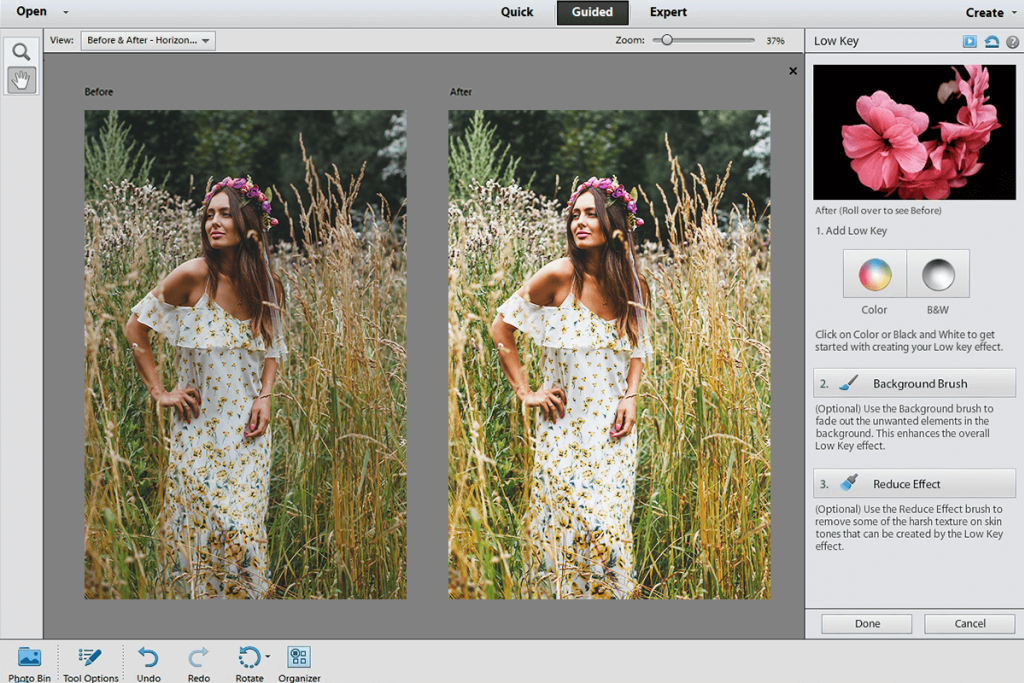Expand the Create menu
This screenshot has height=683, width=1024.
click(x=985, y=12)
